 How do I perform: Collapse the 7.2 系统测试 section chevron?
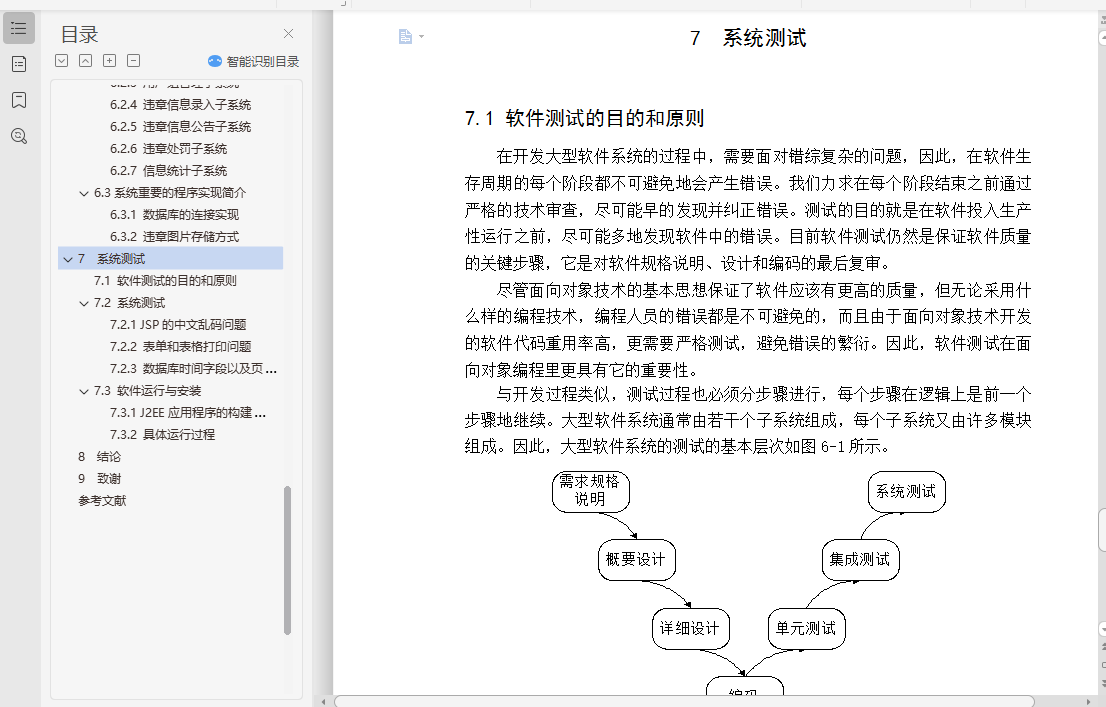coord(84,303)
